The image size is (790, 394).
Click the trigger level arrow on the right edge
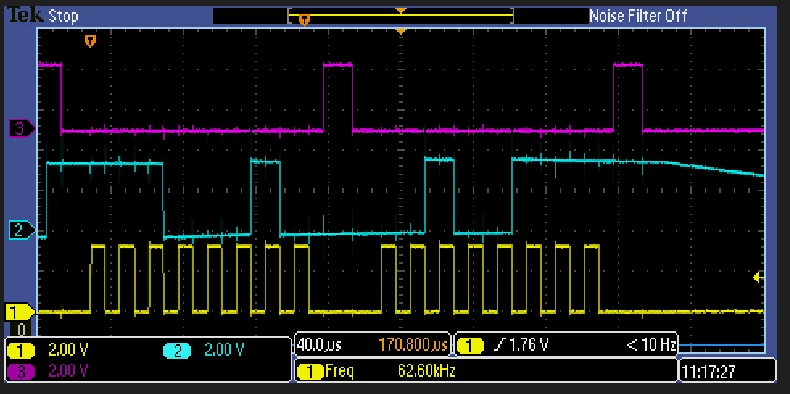point(758,277)
